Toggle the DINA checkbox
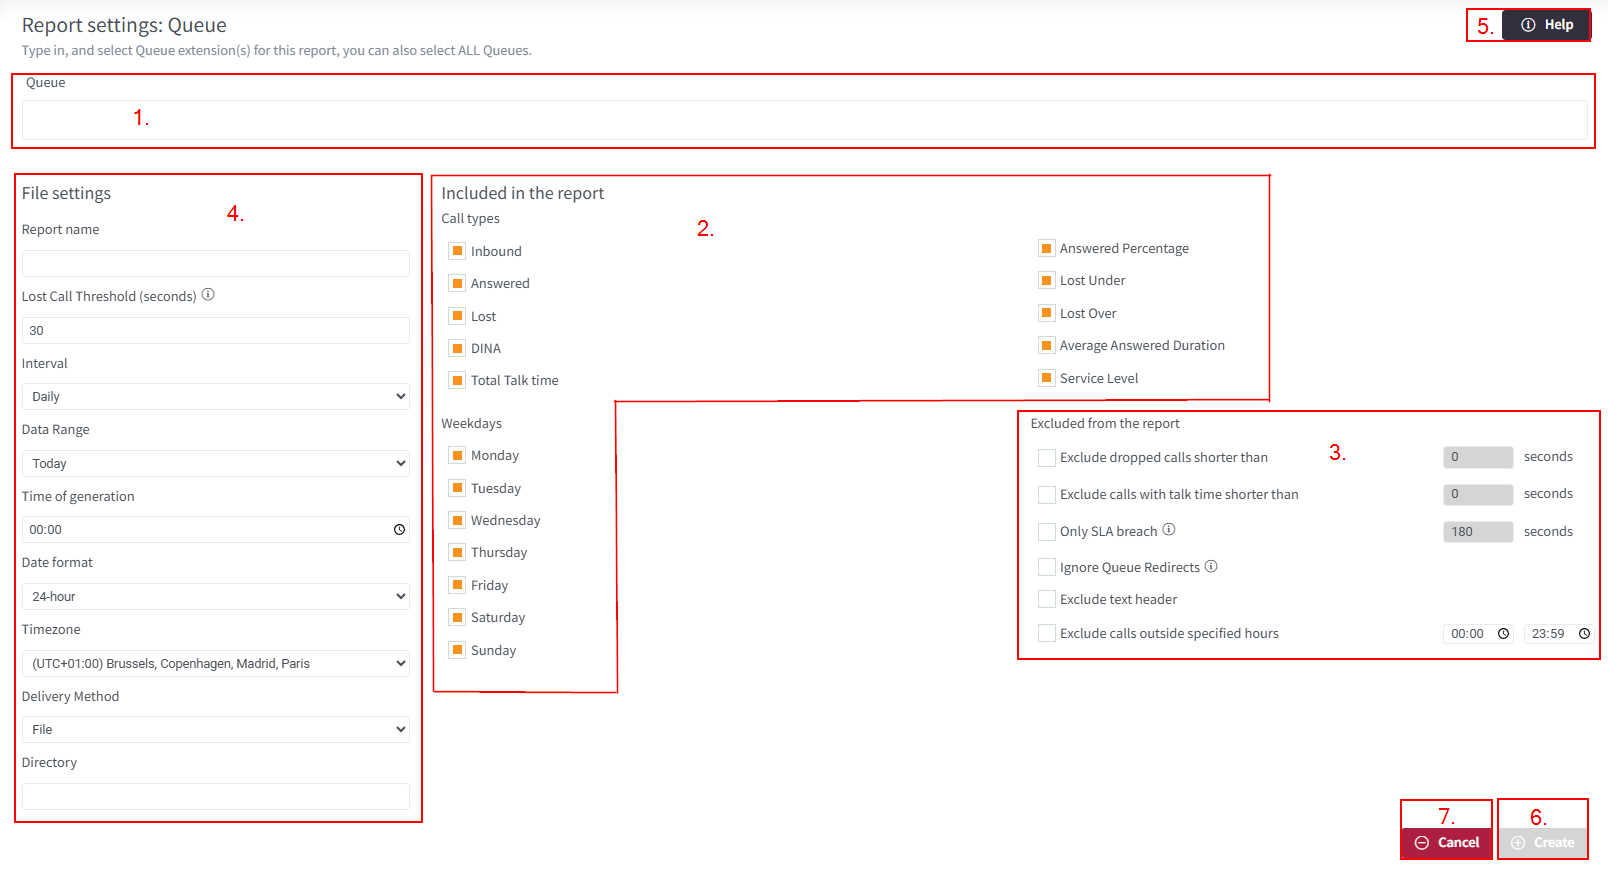1608x880 pixels. click(457, 348)
